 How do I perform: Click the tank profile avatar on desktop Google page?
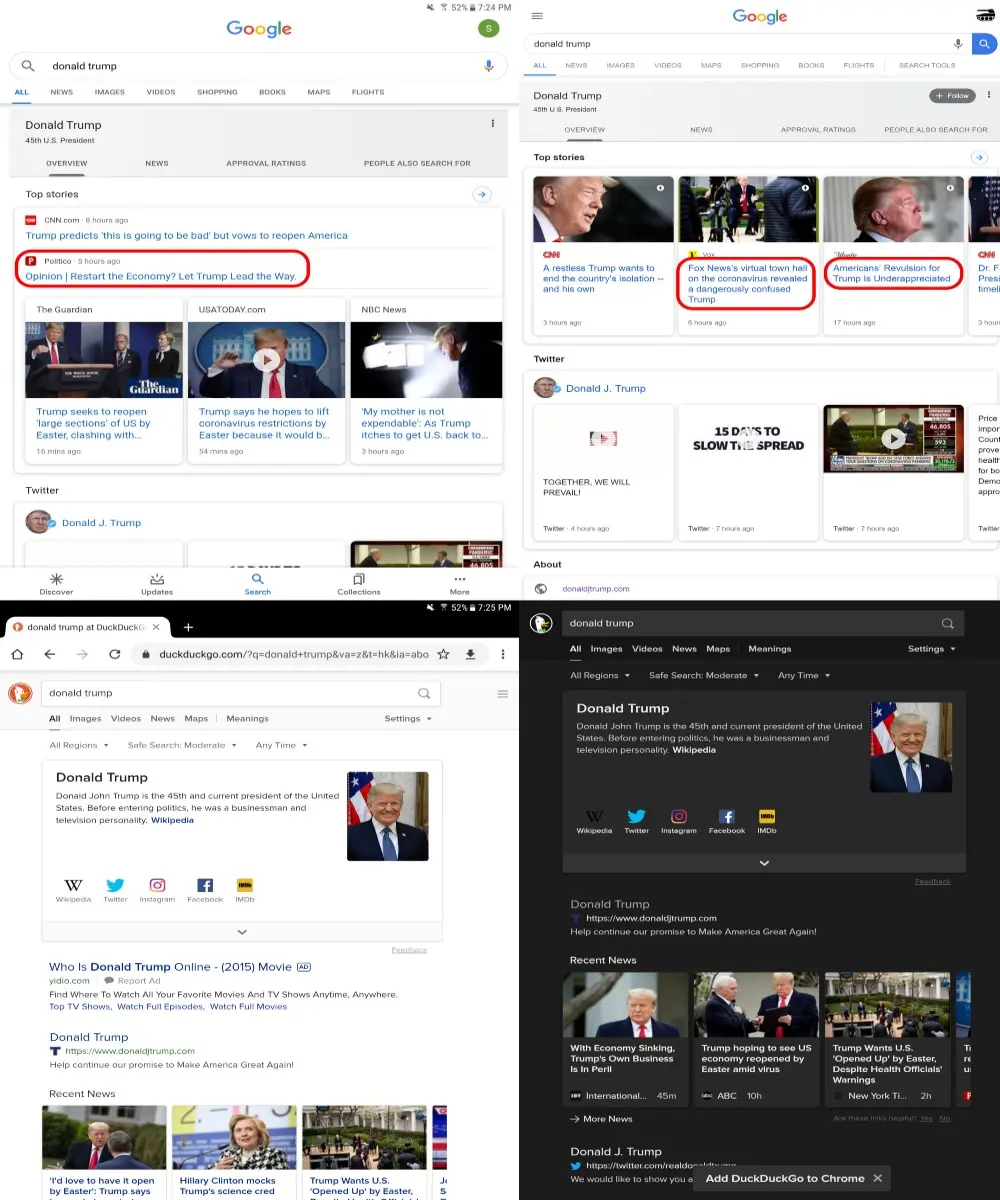[984, 16]
